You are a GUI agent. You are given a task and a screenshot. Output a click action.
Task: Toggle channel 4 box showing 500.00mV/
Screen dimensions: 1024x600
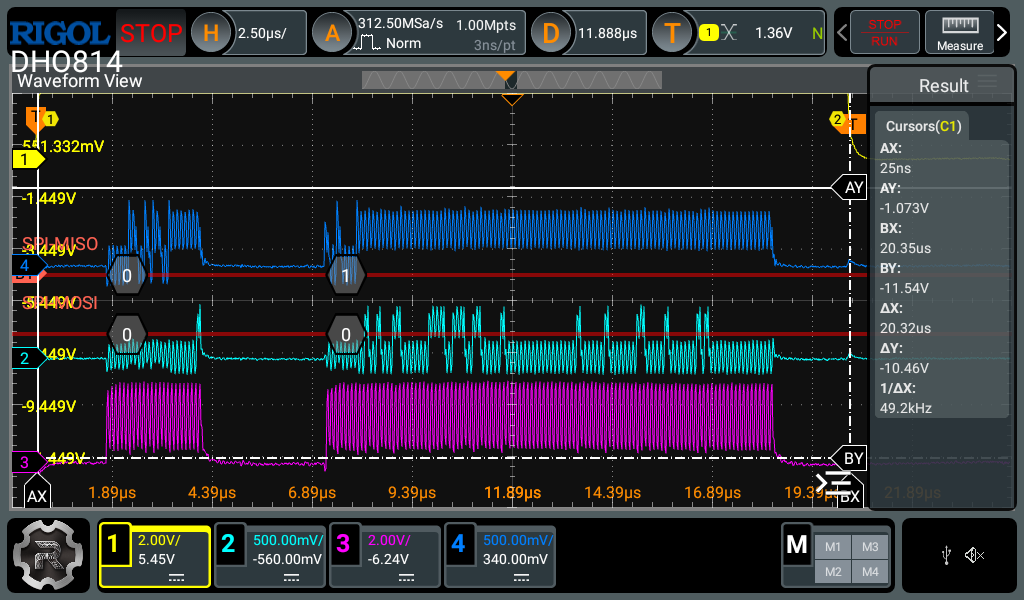(x=500, y=556)
